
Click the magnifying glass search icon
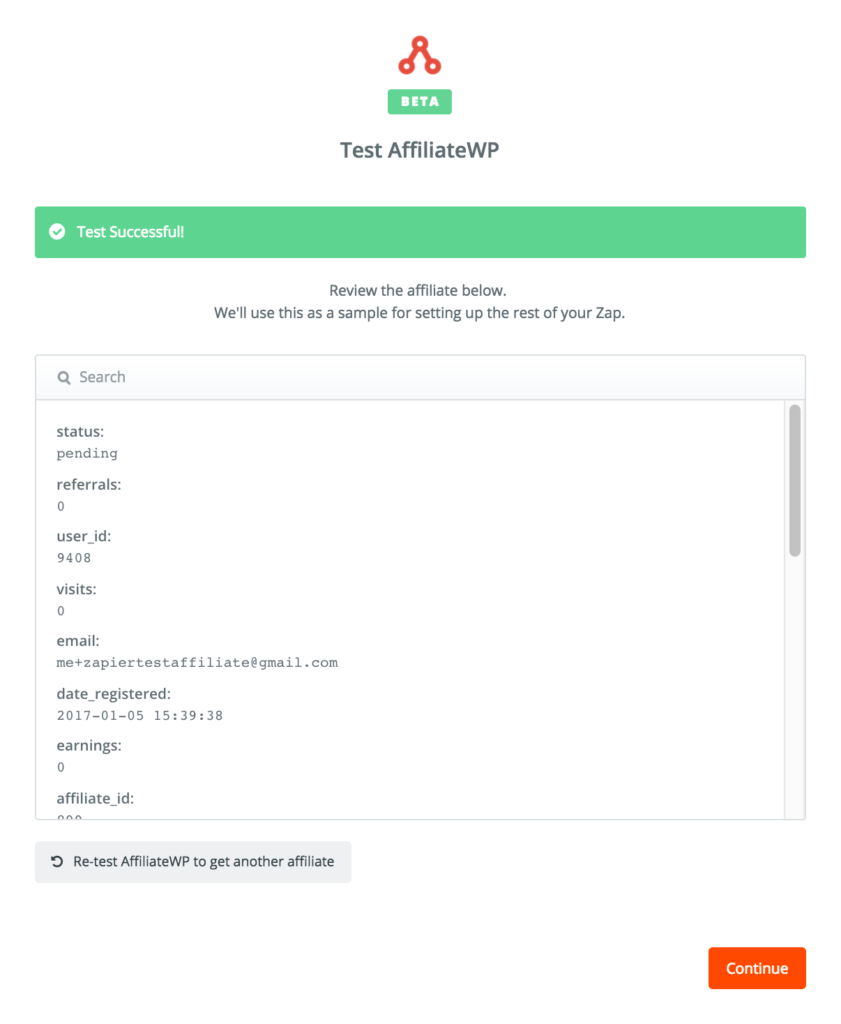pos(62,377)
